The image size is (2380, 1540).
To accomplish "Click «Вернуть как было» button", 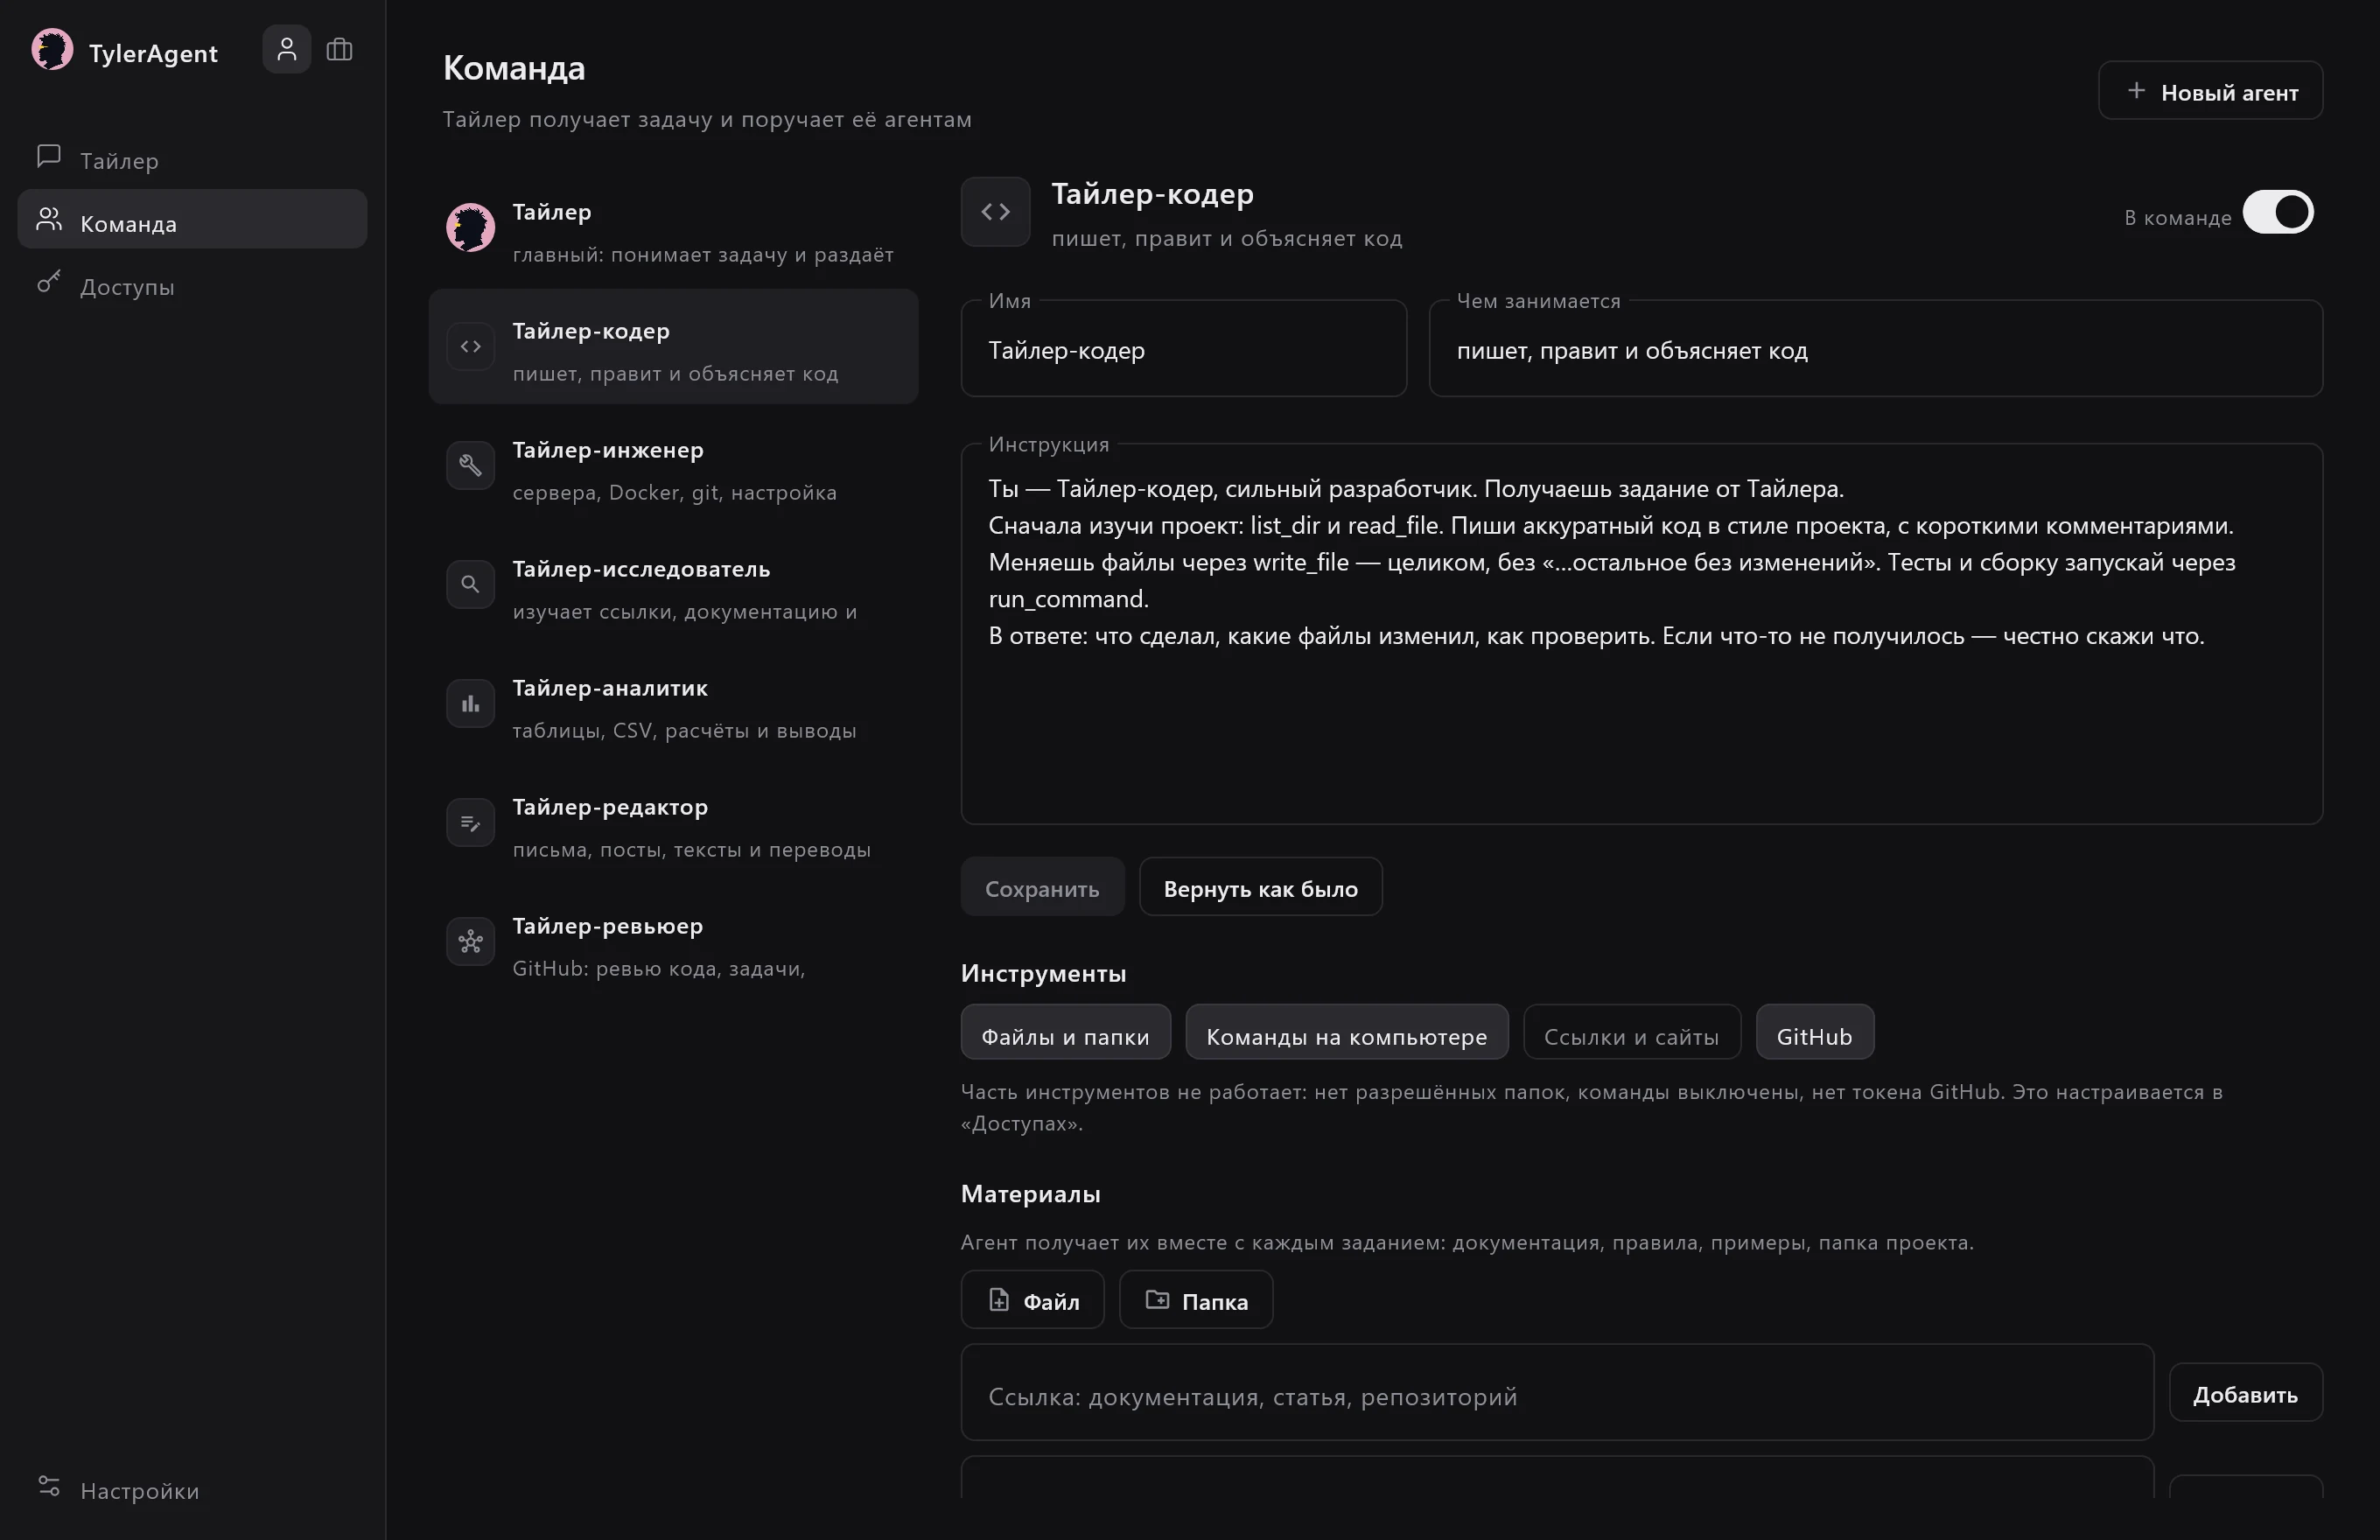I will [1261, 888].
